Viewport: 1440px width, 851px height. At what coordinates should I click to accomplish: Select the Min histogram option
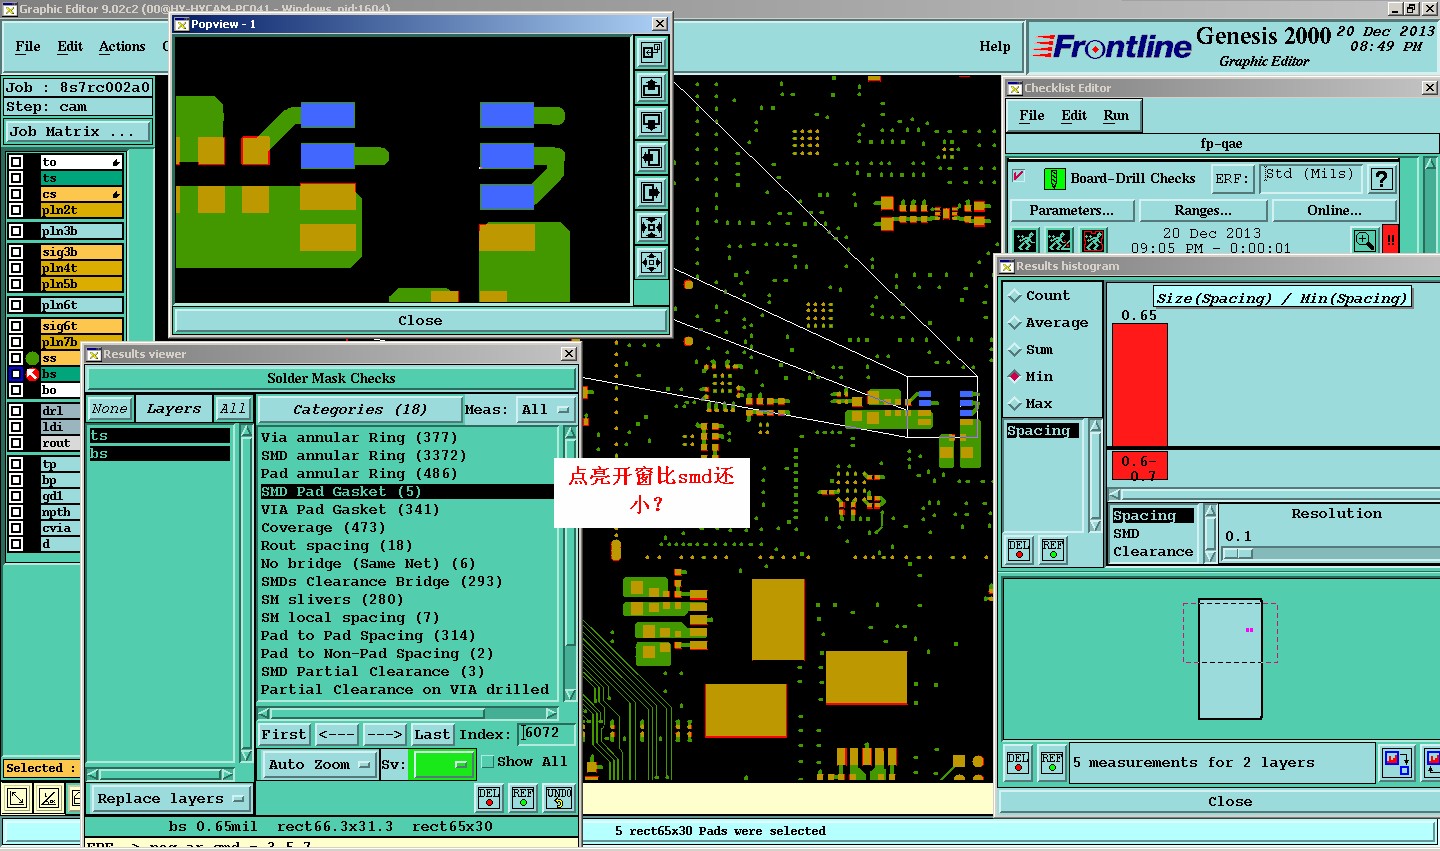(x=1031, y=377)
